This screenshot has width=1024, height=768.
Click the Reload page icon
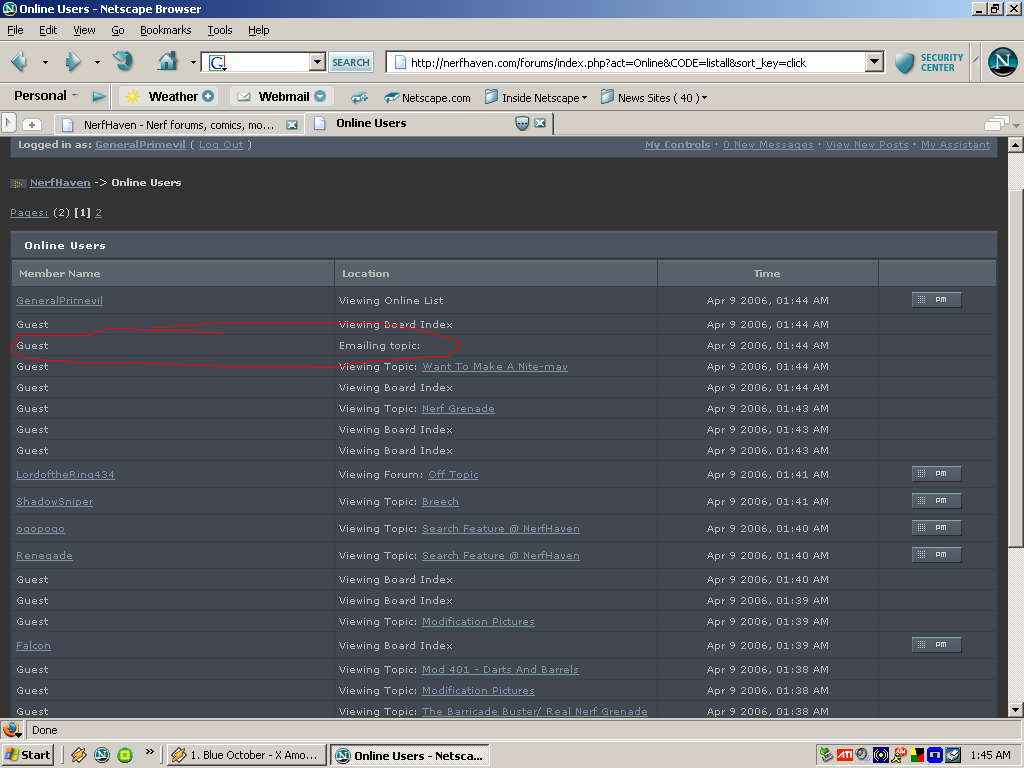[123, 62]
